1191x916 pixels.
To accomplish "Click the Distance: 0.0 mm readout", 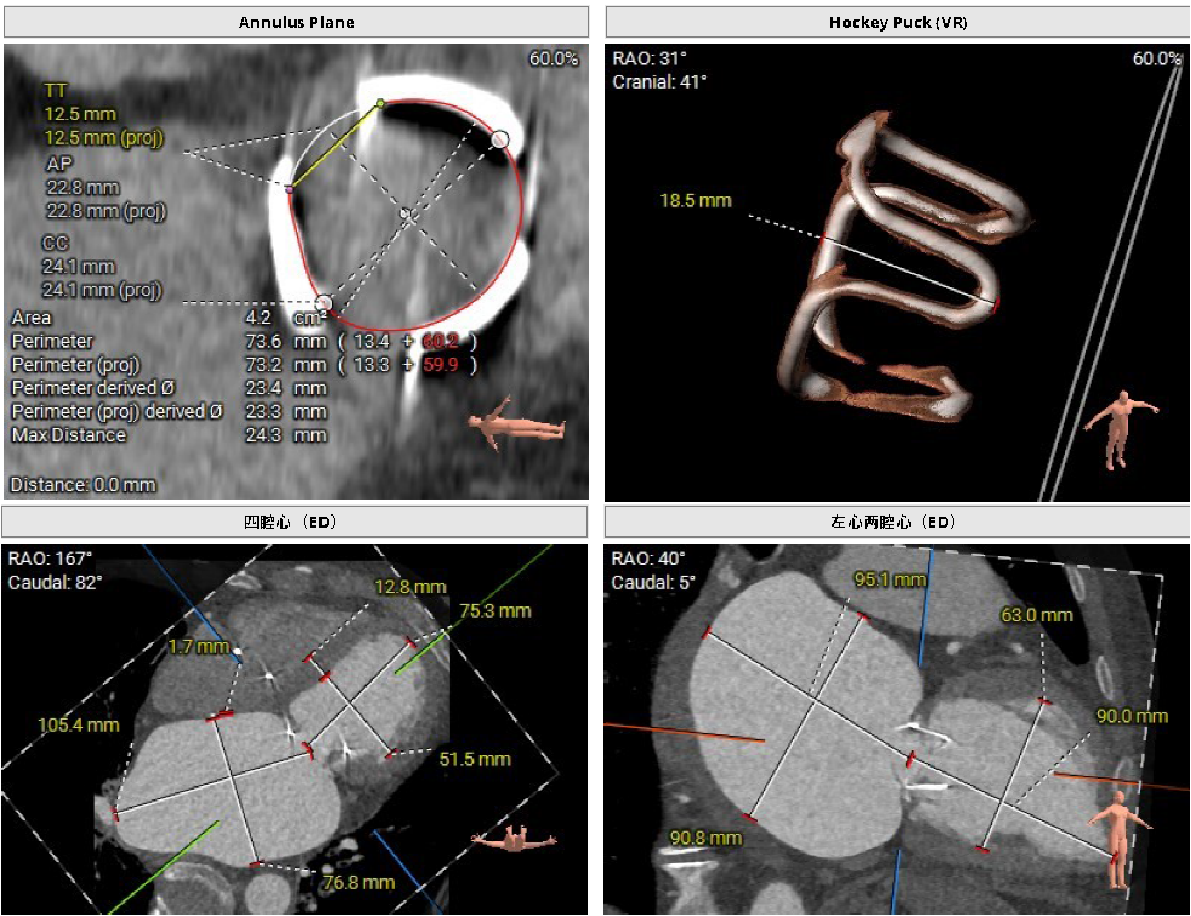I will (x=83, y=485).
